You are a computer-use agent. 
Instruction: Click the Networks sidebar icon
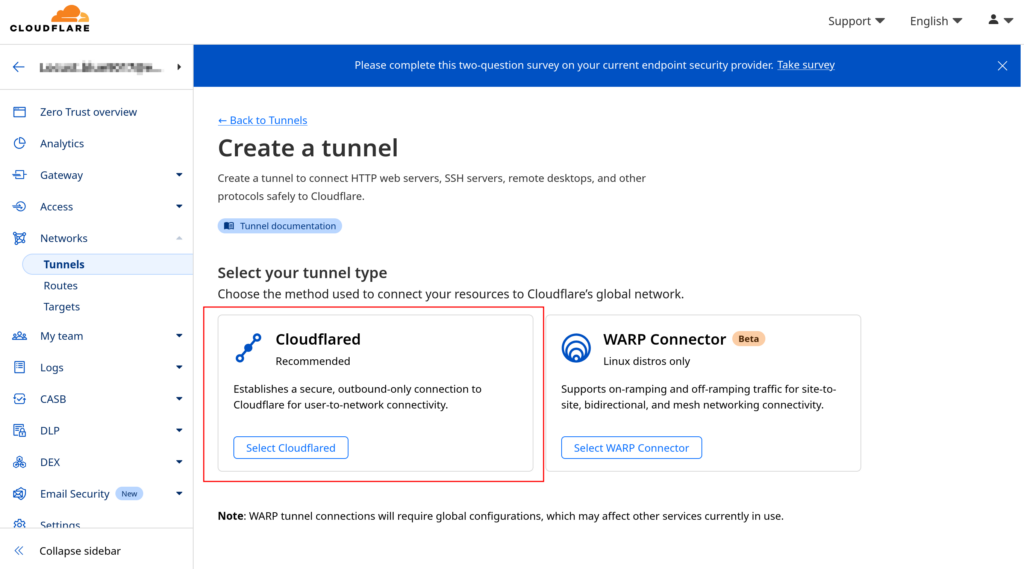(x=20, y=238)
